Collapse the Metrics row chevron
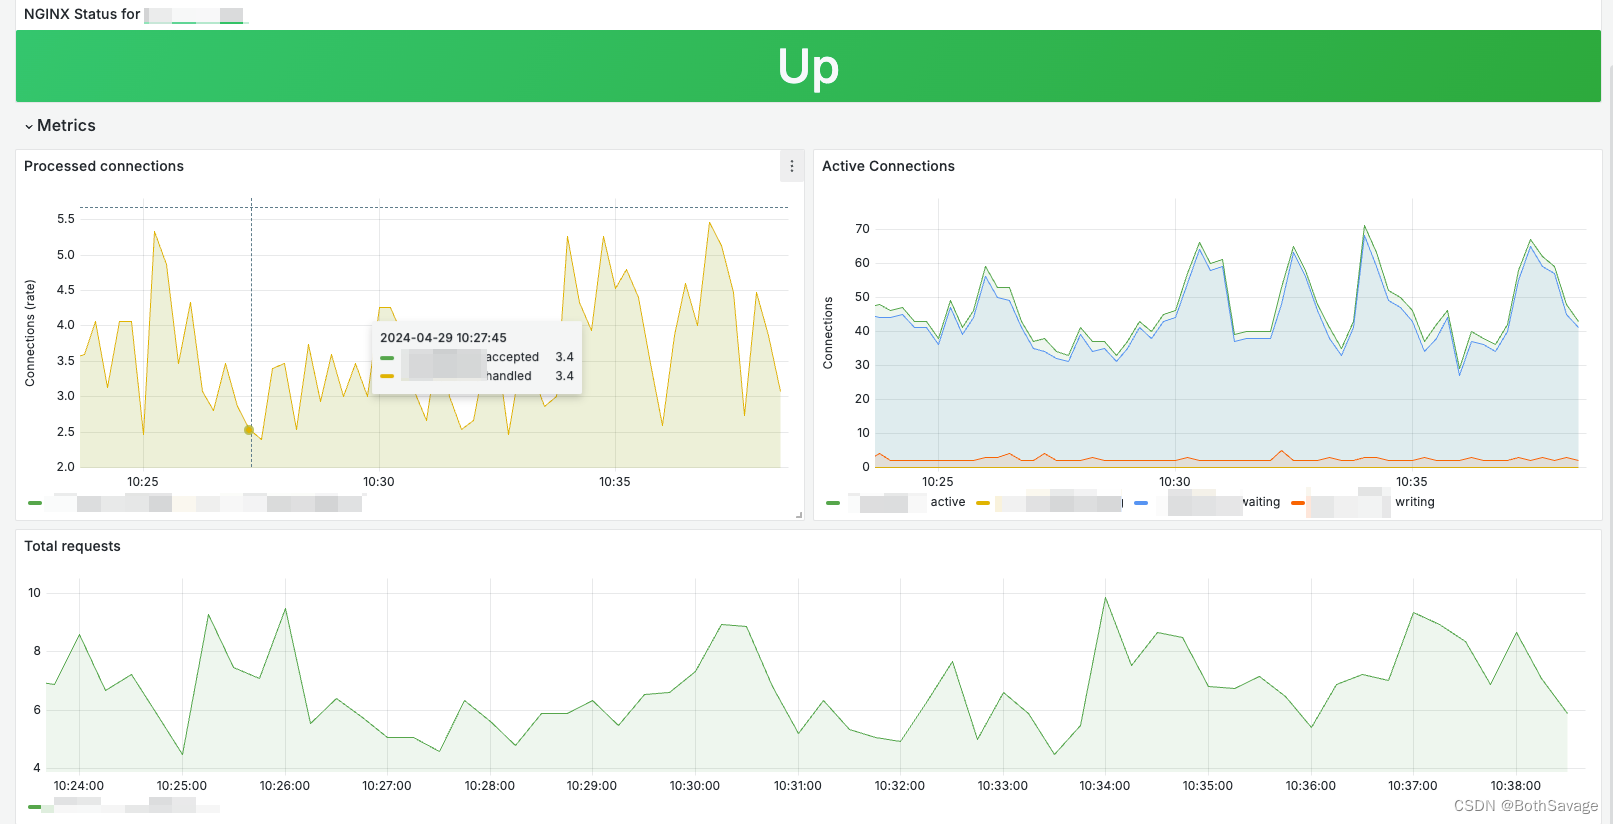Screen dimensions: 1613x824 click(x=29, y=127)
